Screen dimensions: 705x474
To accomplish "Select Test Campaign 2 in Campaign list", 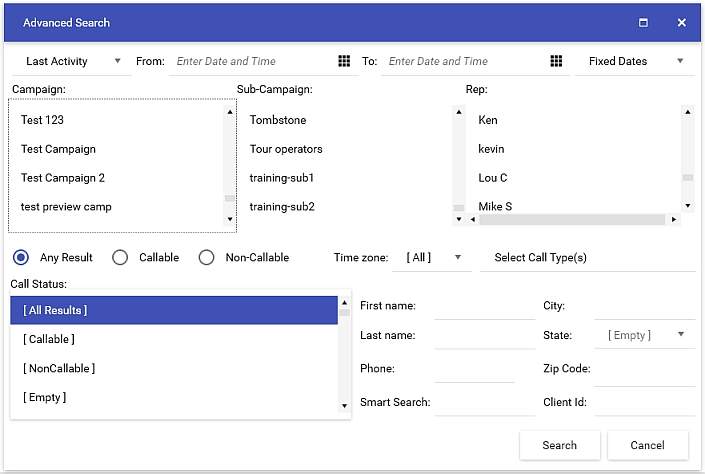I will tap(63, 178).
